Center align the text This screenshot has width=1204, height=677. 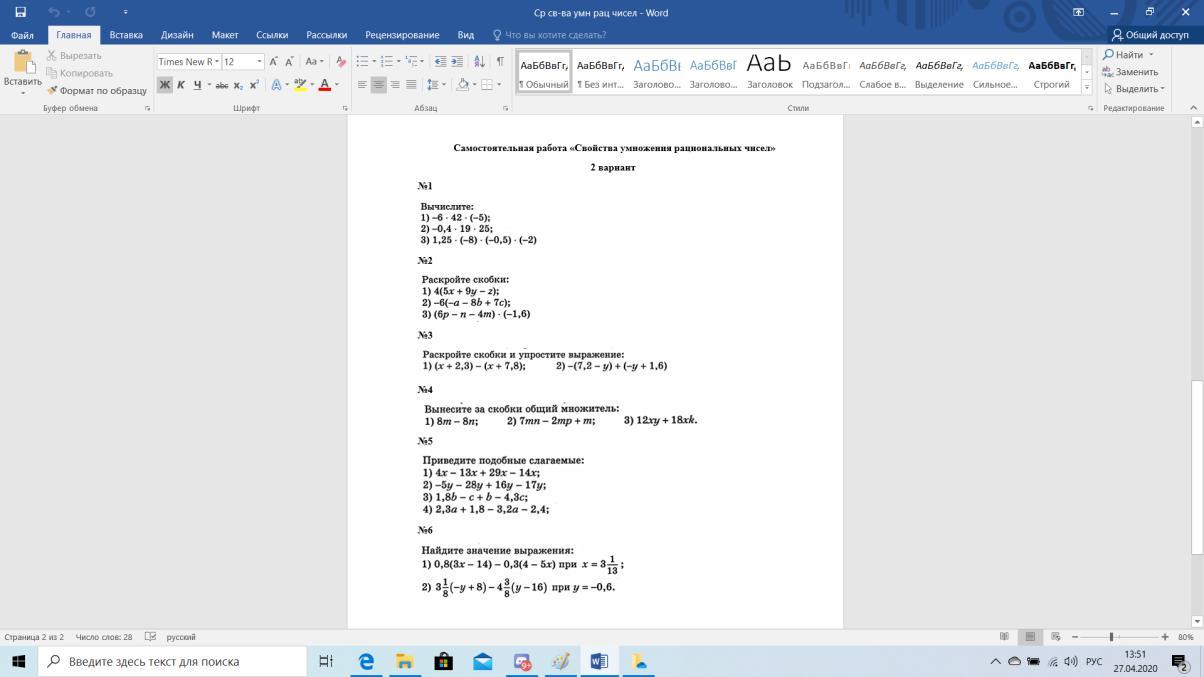pyautogui.click(x=378, y=85)
